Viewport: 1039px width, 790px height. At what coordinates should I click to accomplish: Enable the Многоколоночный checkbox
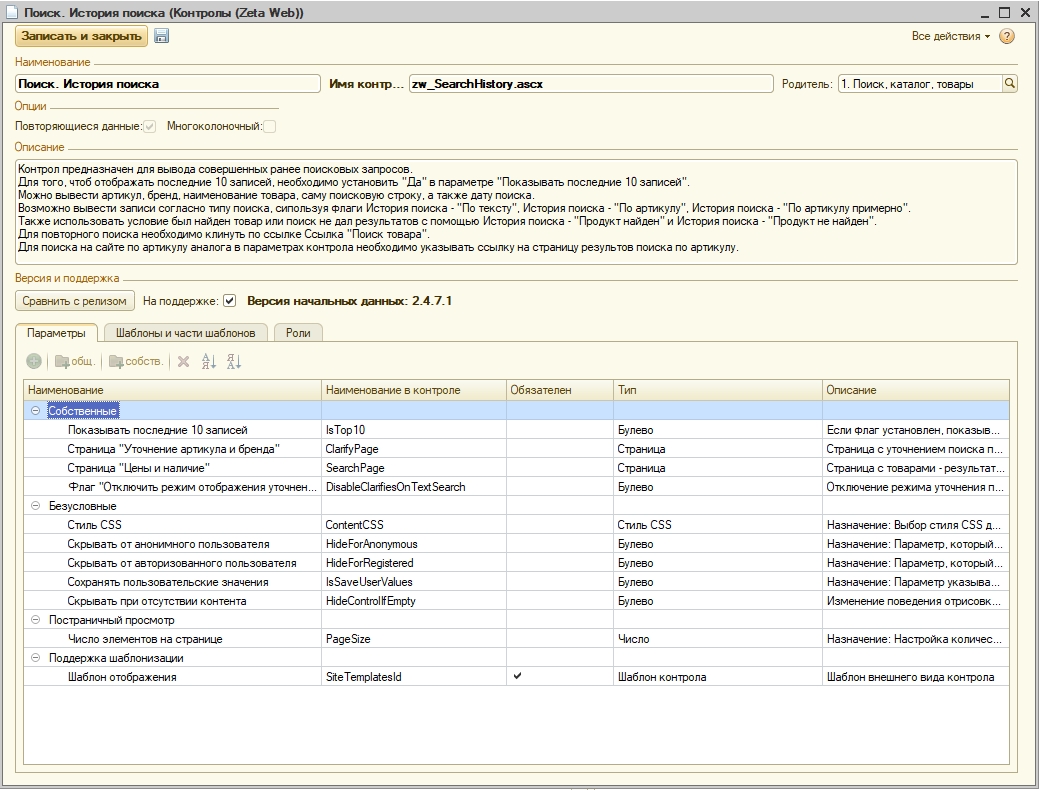coord(269,126)
